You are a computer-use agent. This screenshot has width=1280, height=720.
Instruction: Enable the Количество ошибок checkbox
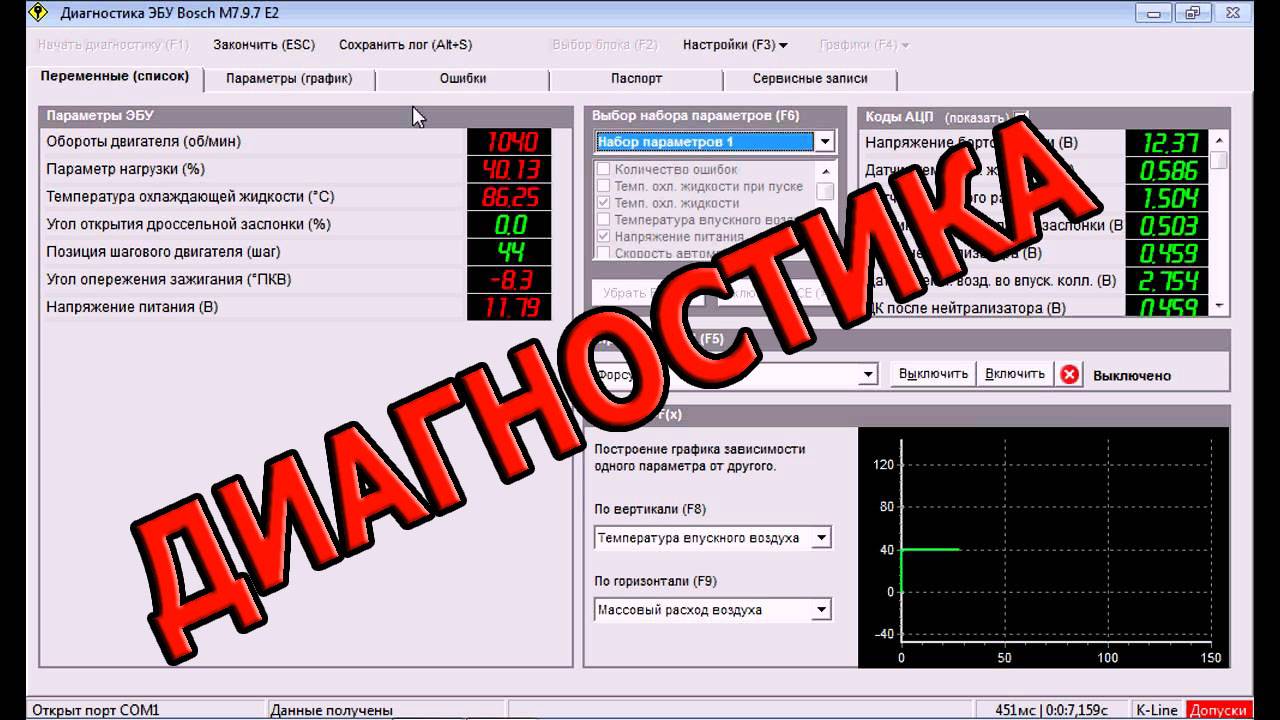click(603, 170)
